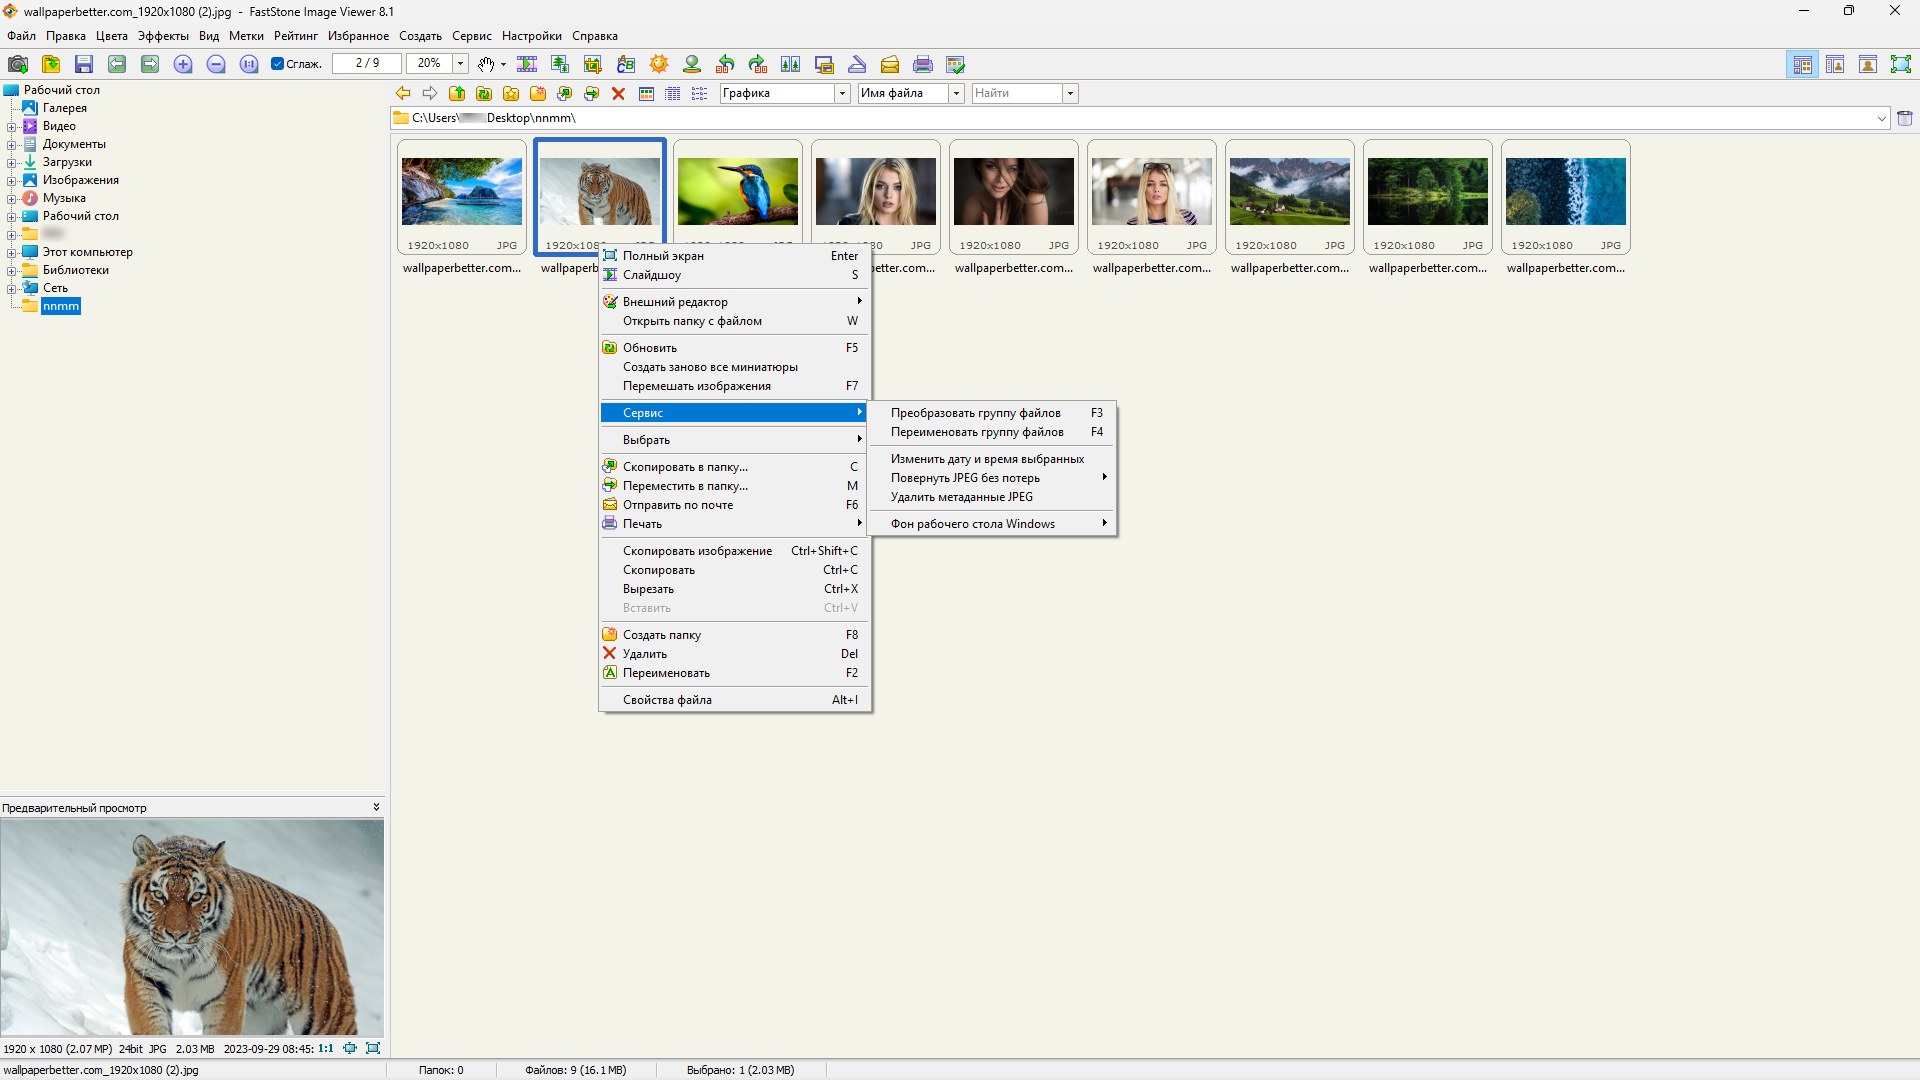The image size is (1920, 1080).
Task: Open the Эффекты menu in menu bar
Action: [163, 36]
